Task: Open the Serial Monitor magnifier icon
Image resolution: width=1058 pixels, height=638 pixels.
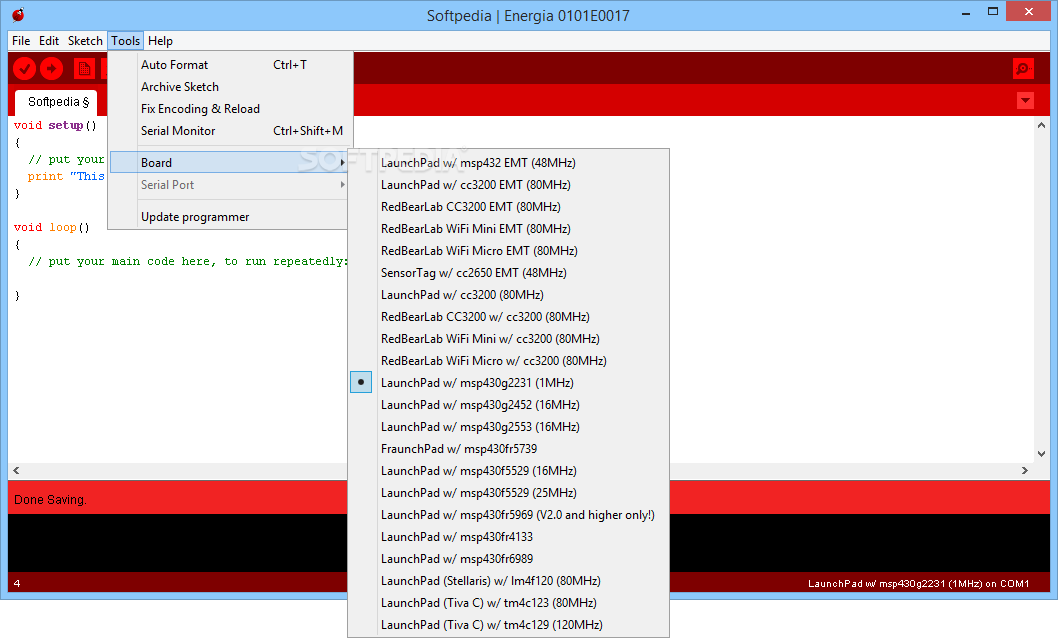Action: click(1024, 68)
